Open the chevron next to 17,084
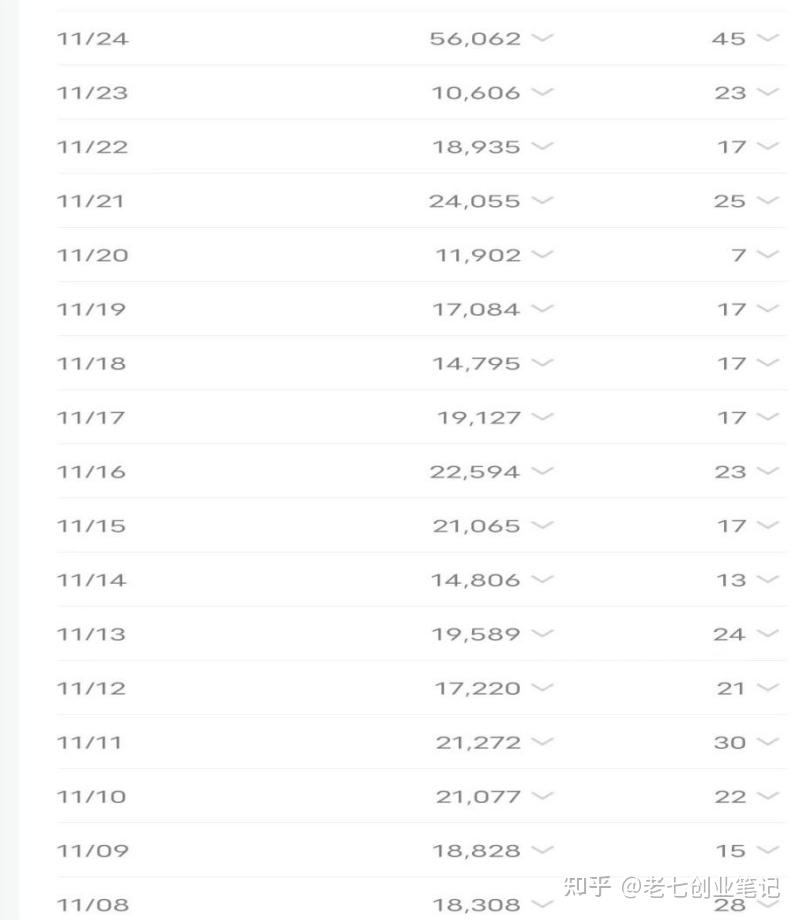Screen dimensions: 800x920 (x=542, y=308)
